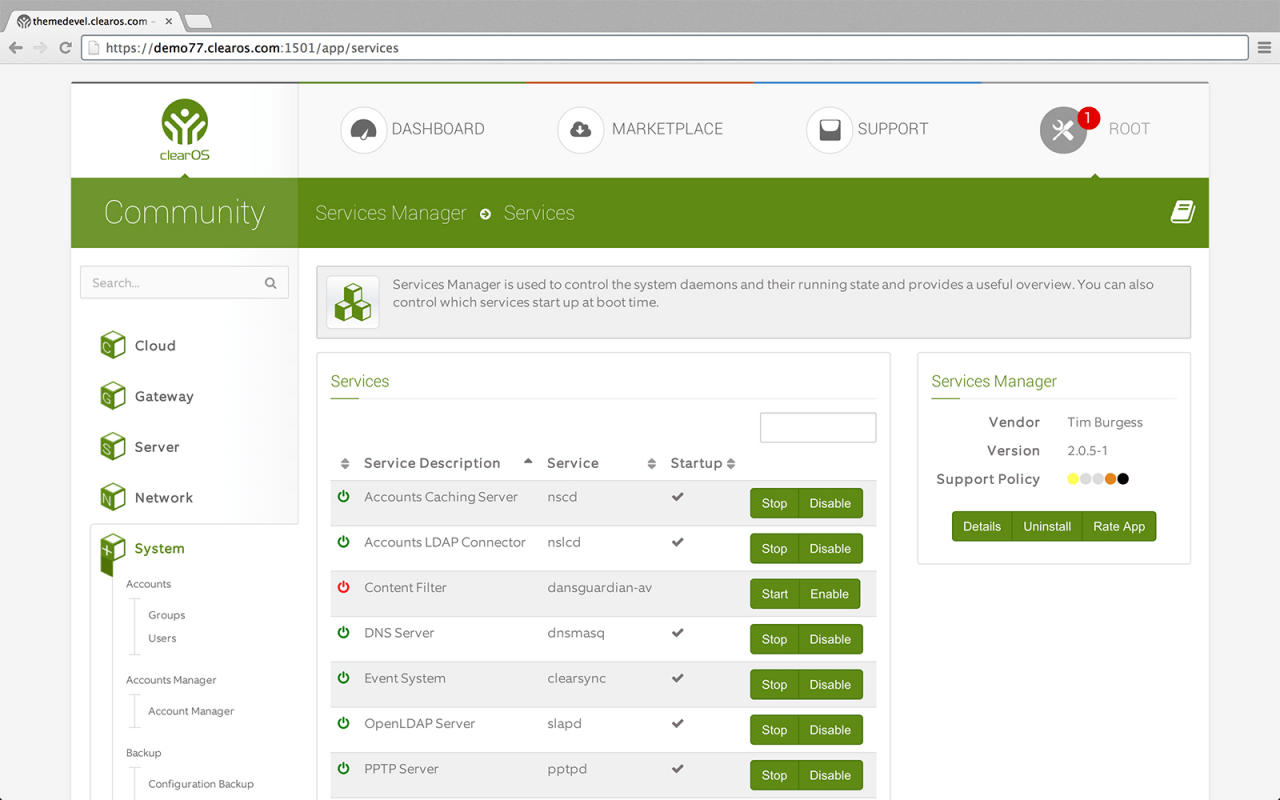The width and height of the screenshot is (1280, 800).
Task: Open the Marketplace cloud download icon
Action: [580, 130]
